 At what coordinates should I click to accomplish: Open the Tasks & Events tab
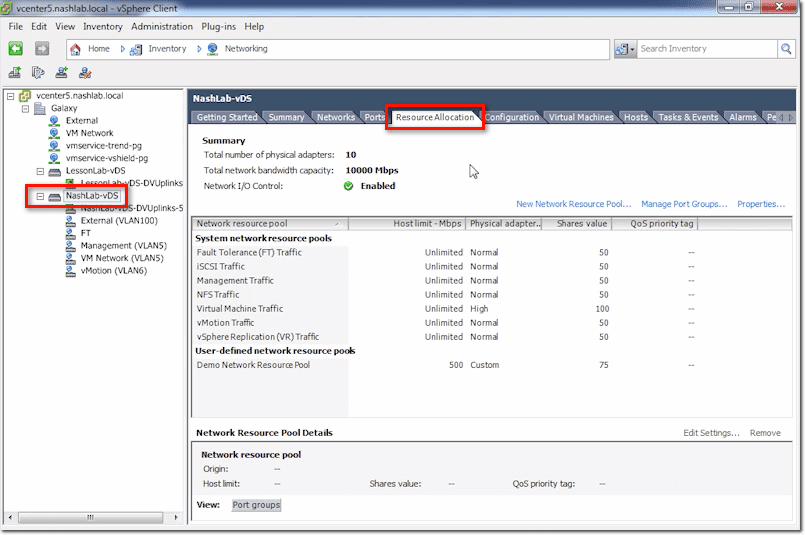point(688,117)
